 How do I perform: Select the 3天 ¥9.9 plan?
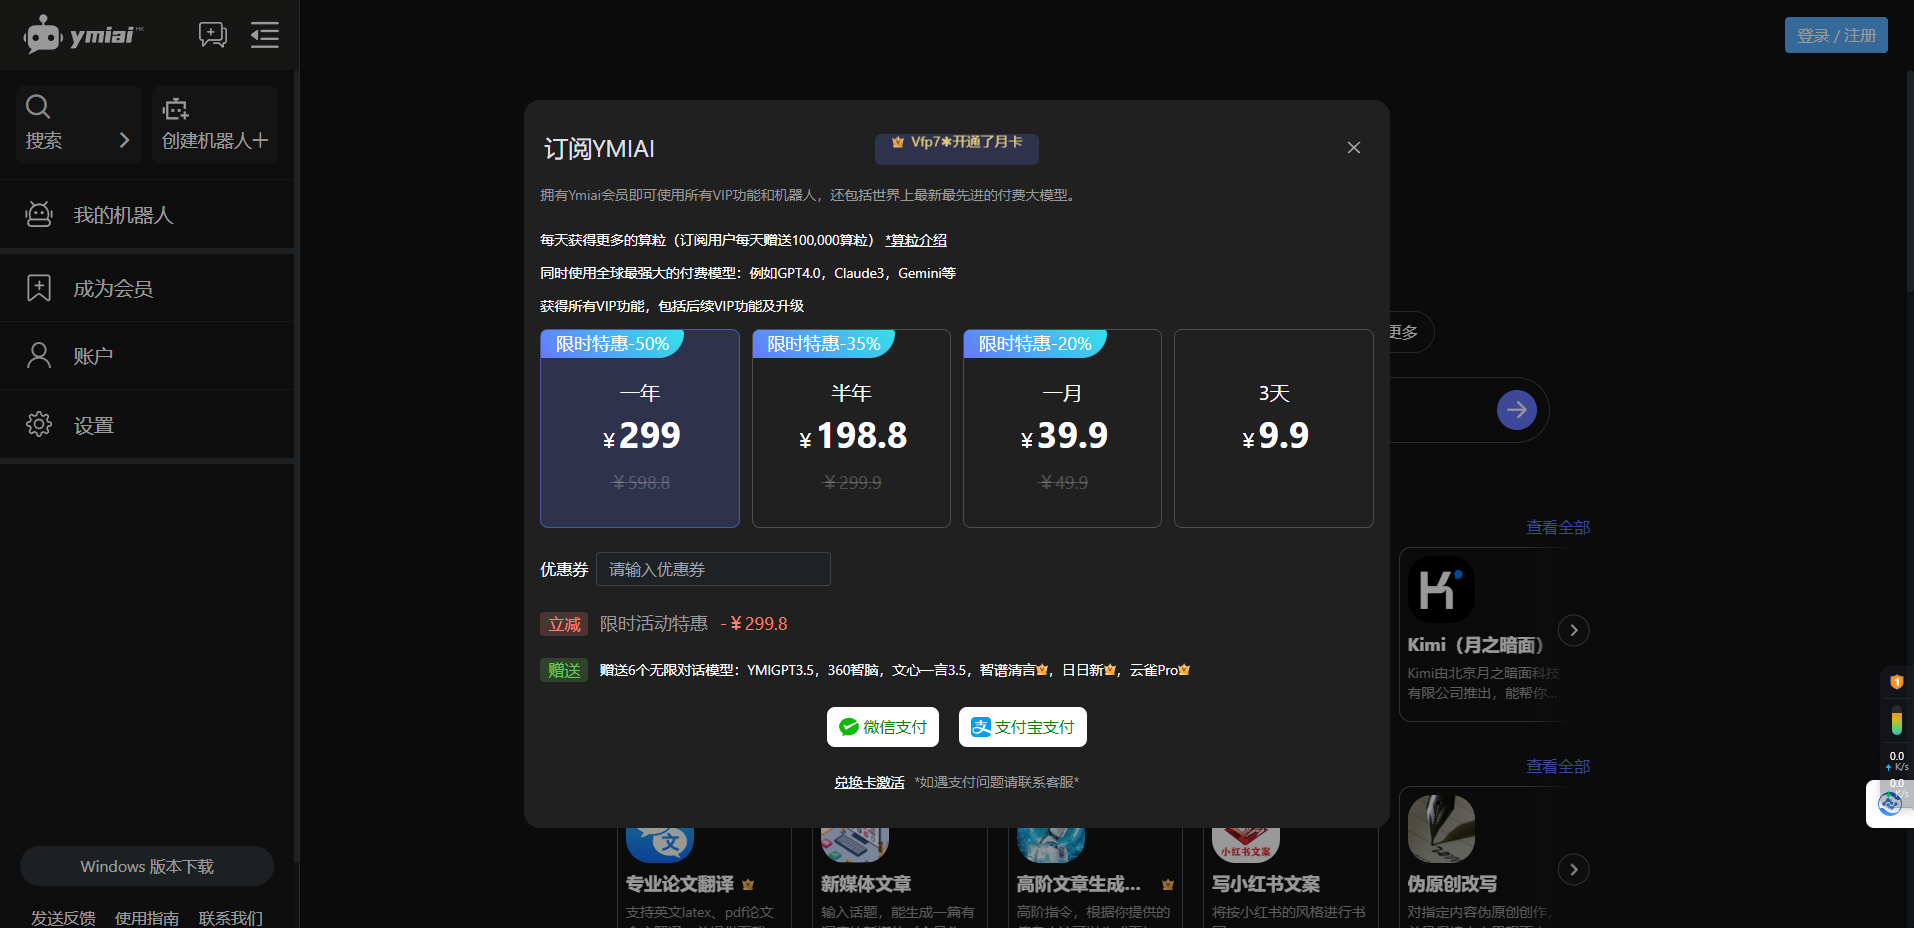[1273, 429]
